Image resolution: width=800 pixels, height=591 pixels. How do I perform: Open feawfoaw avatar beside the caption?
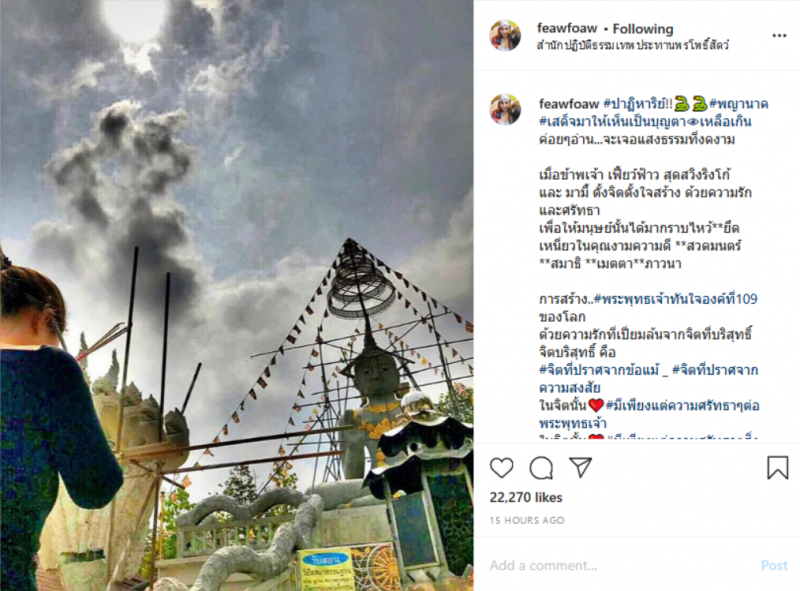505,109
